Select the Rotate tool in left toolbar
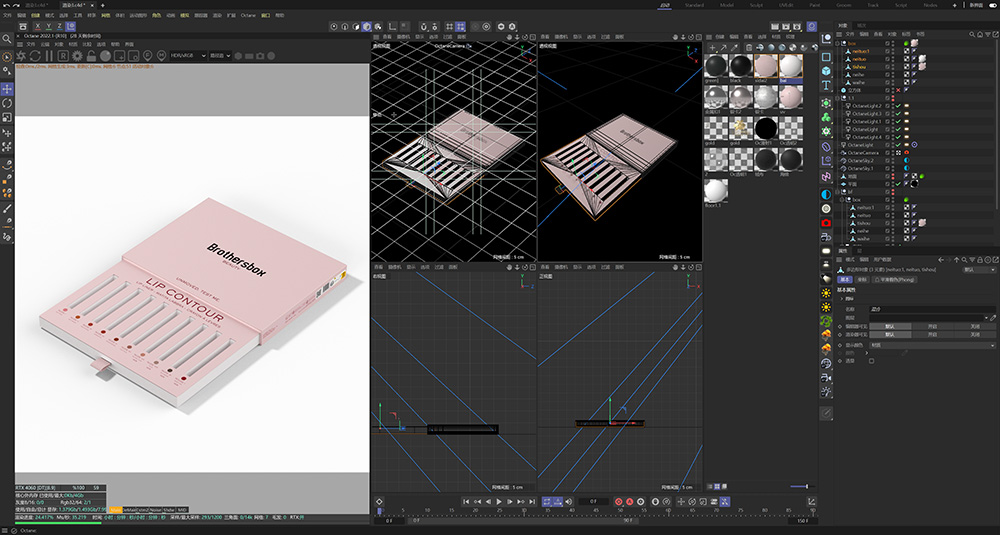This screenshot has width=1000, height=535. pyautogui.click(x=7, y=103)
